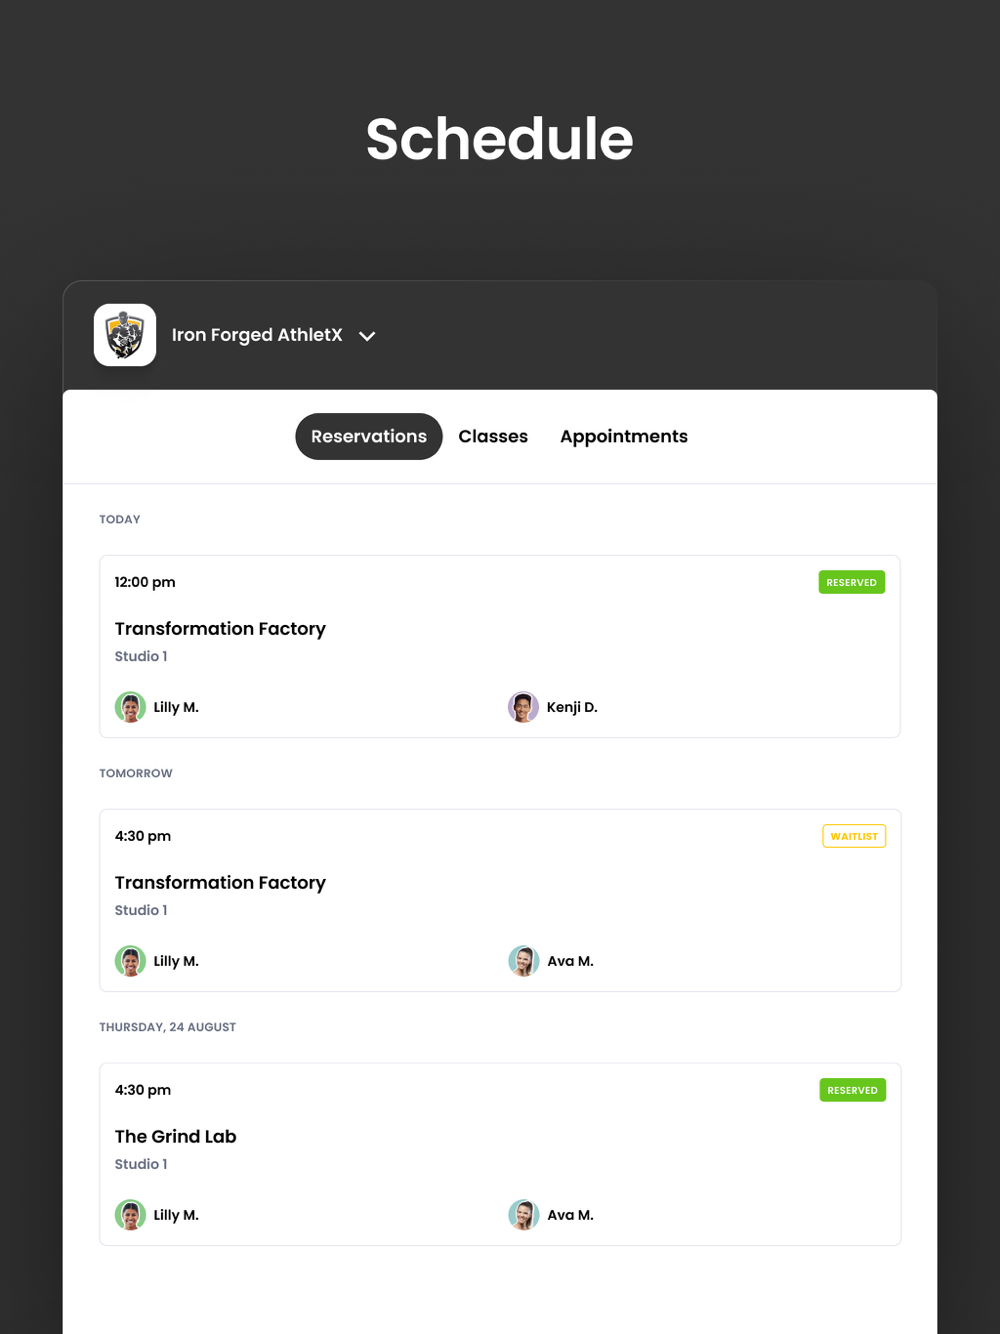
Task: Click the Iron Forged AthletX gym logo
Action: tap(125, 335)
